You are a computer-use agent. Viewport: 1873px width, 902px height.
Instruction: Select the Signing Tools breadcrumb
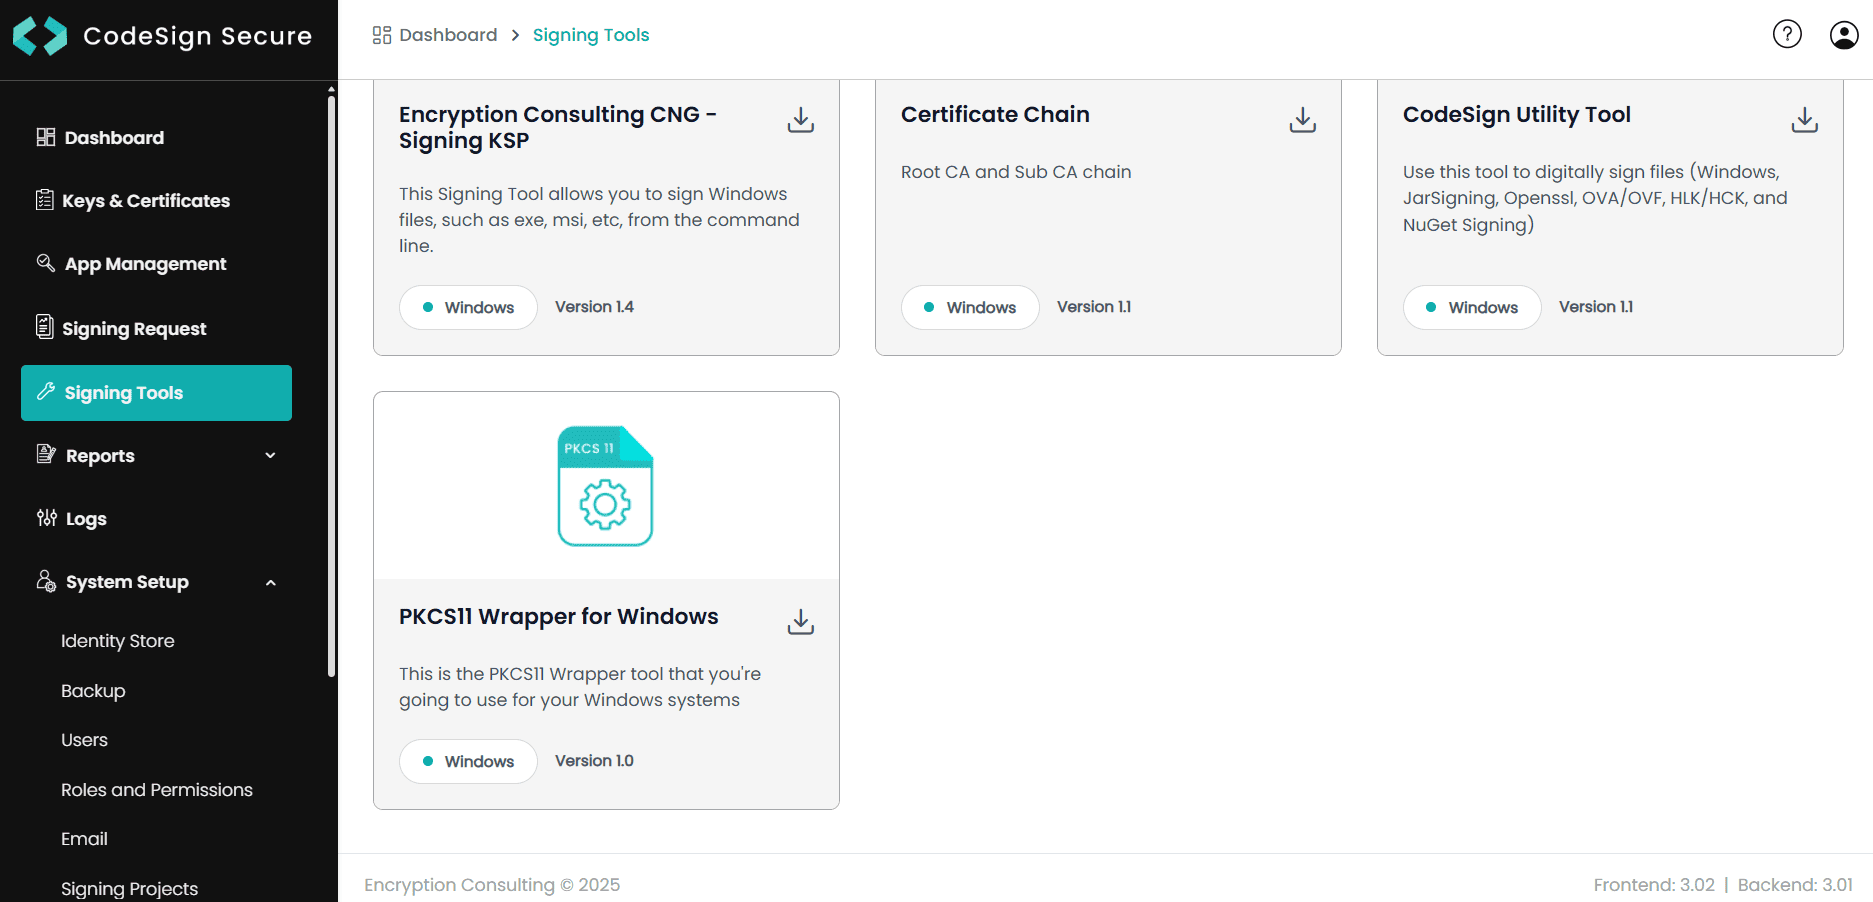point(591,34)
